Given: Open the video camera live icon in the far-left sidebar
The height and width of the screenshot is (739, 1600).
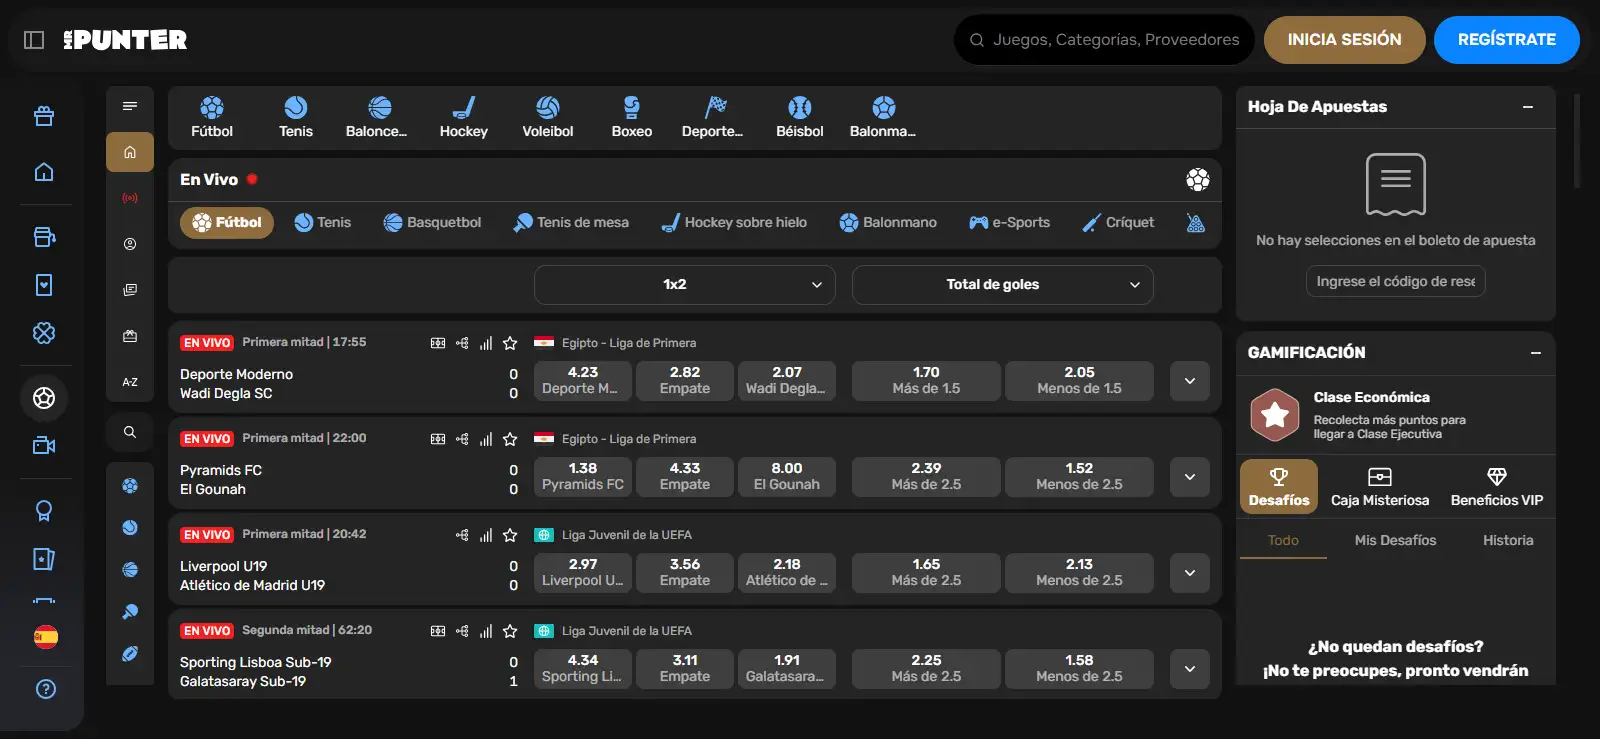Looking at the screenshot, I should (44, 445).
